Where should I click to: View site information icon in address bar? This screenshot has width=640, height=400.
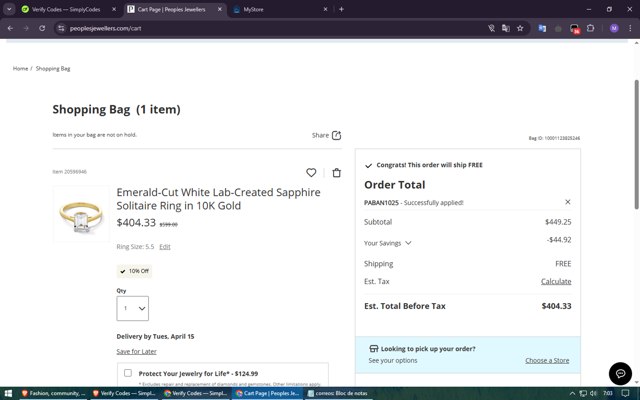point(61,28)
